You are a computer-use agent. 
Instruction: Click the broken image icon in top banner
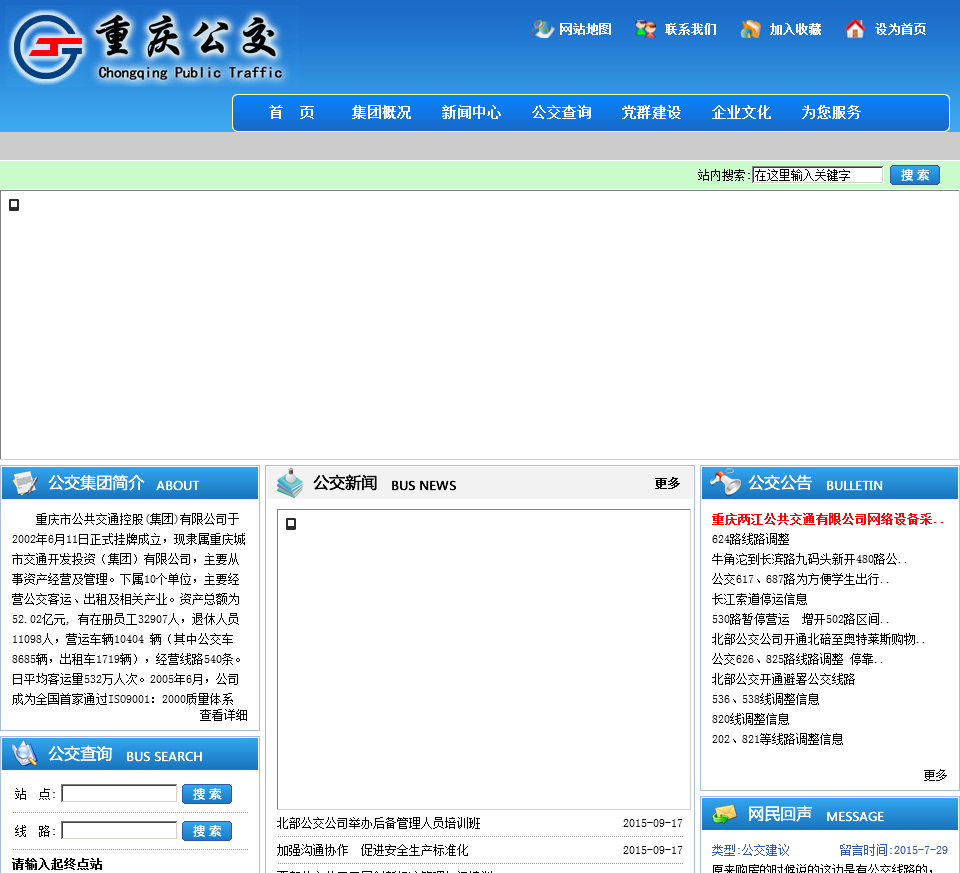pos(14,205)
